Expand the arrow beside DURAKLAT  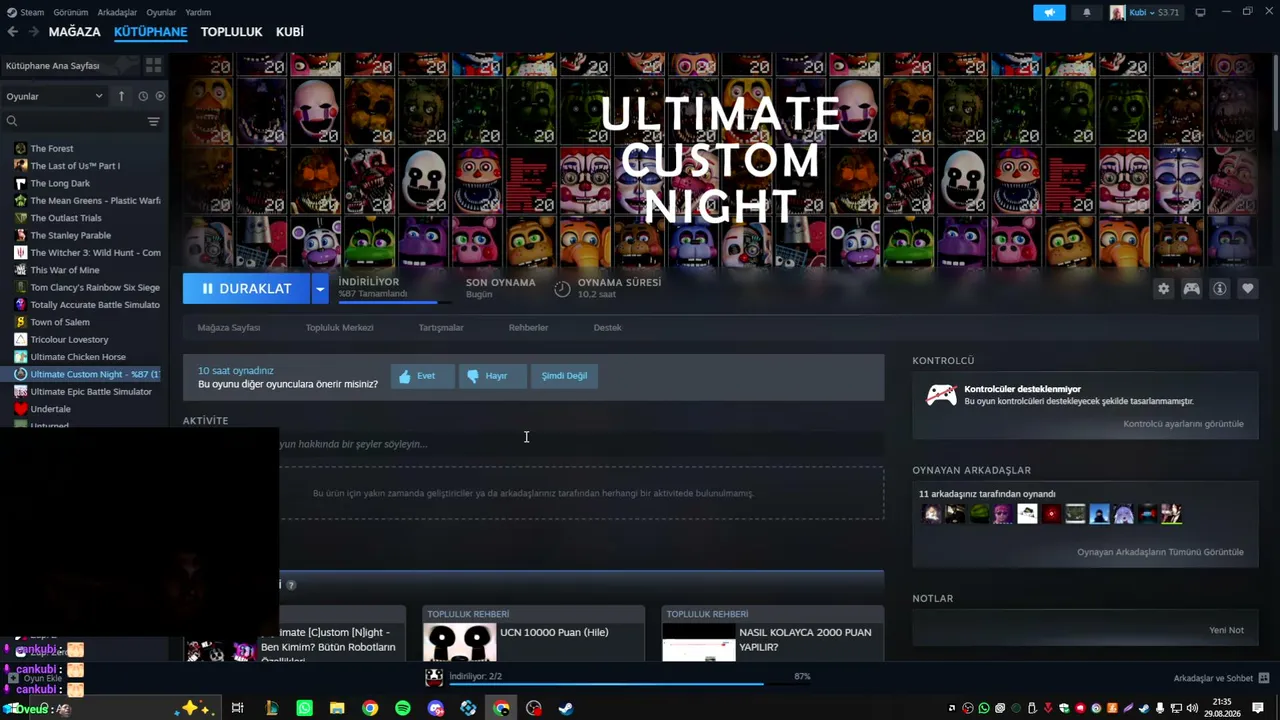(320, 288)
